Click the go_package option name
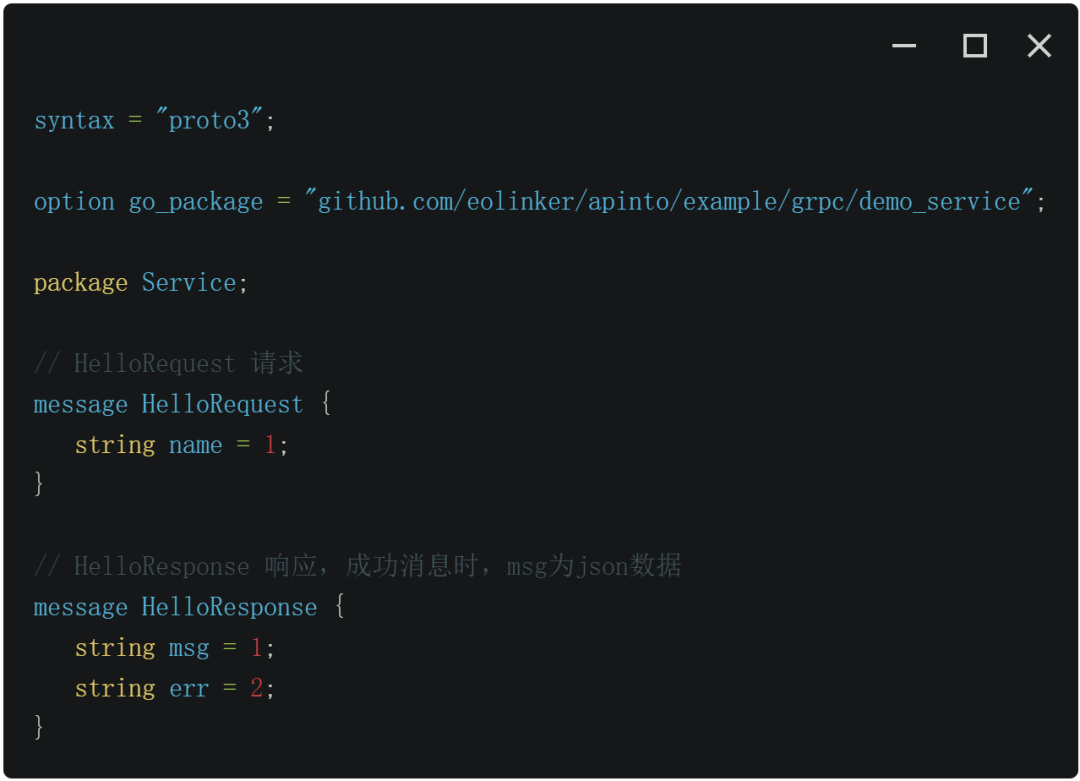 coord(196,202)
